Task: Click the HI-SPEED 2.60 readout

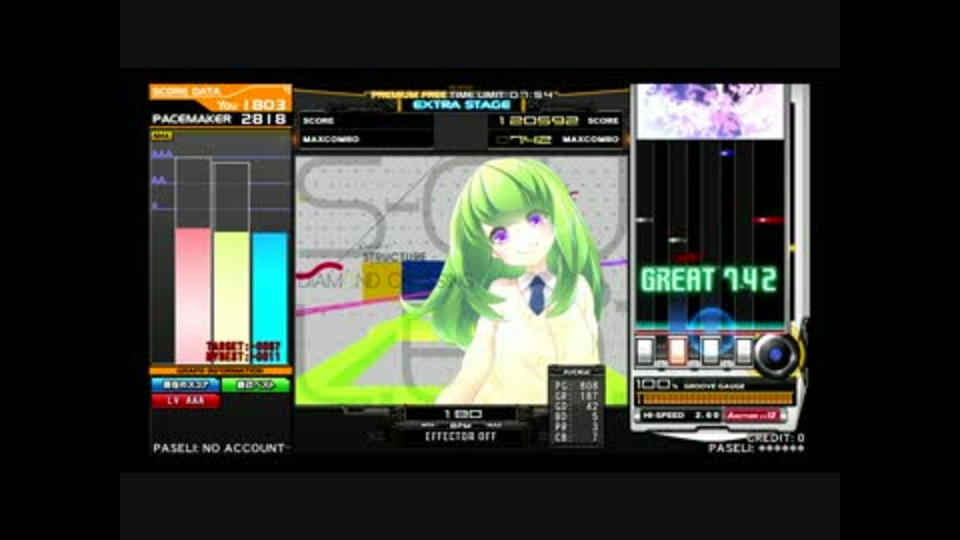Action: coord(681,415)
